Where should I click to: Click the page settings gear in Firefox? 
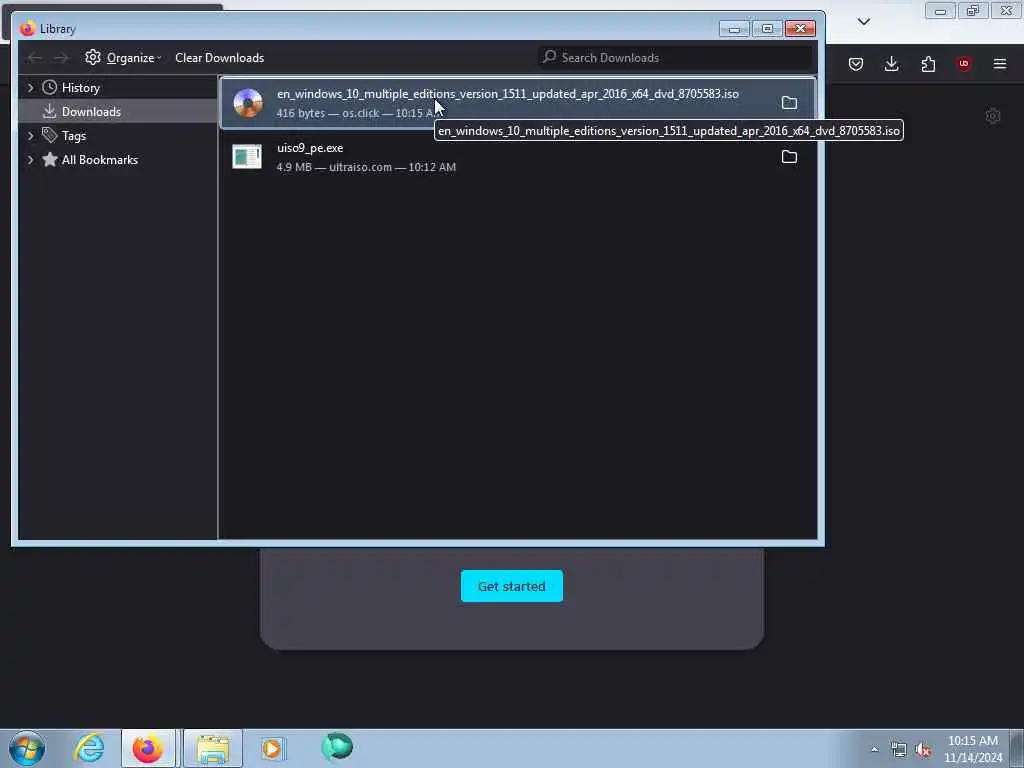(x=993, y=116)
